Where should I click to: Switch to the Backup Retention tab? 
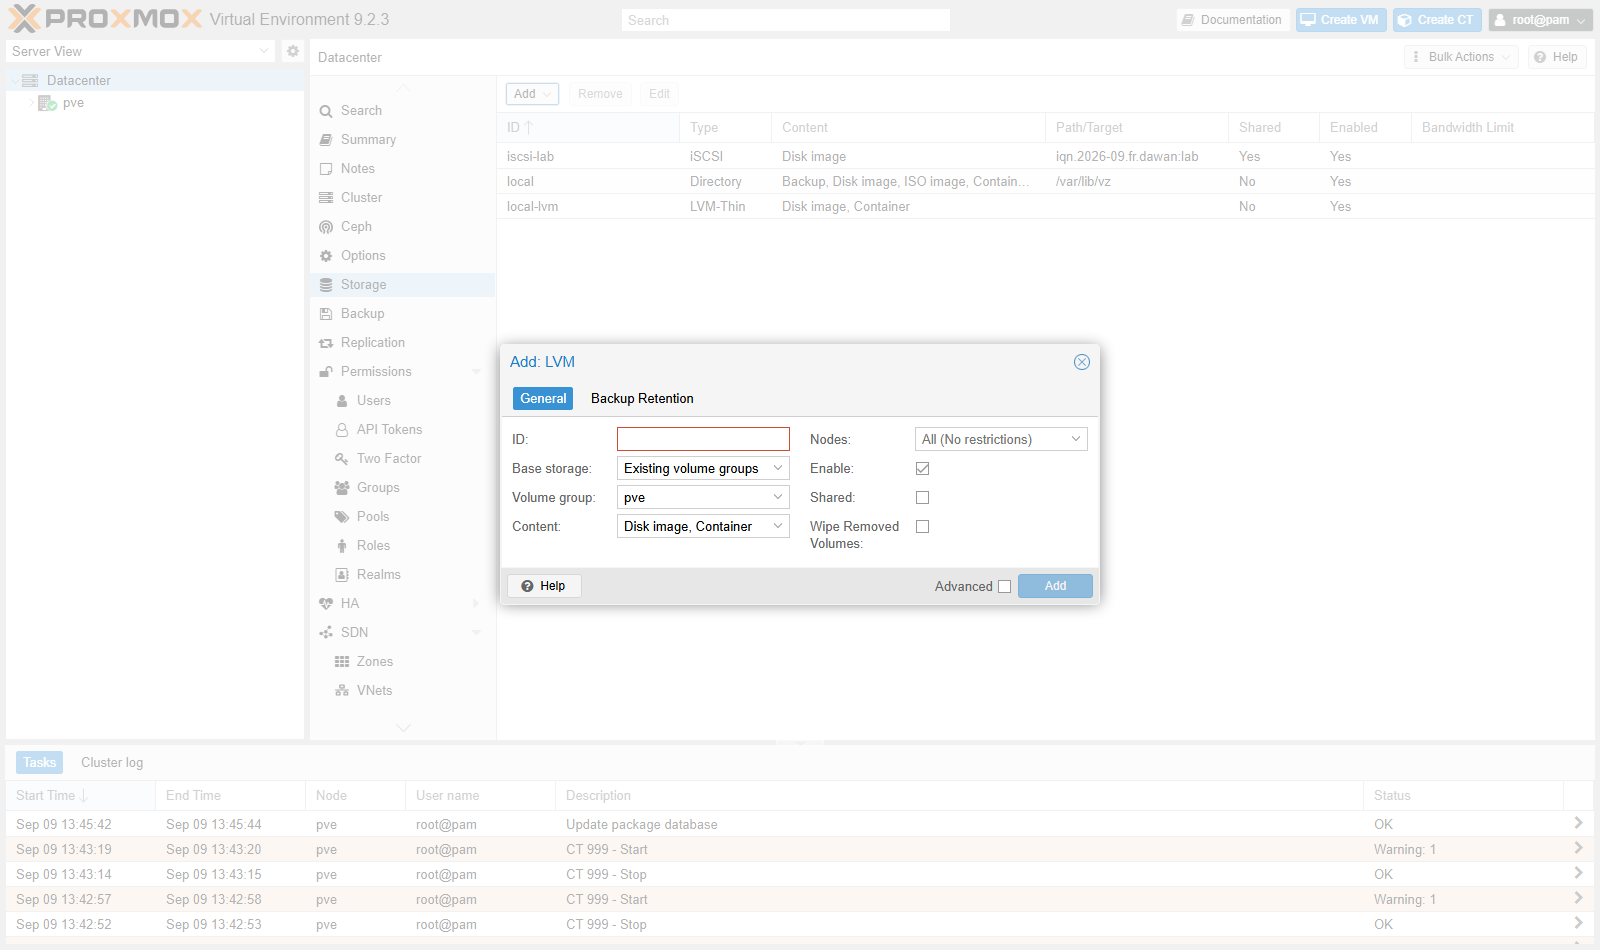click(642, 398)
